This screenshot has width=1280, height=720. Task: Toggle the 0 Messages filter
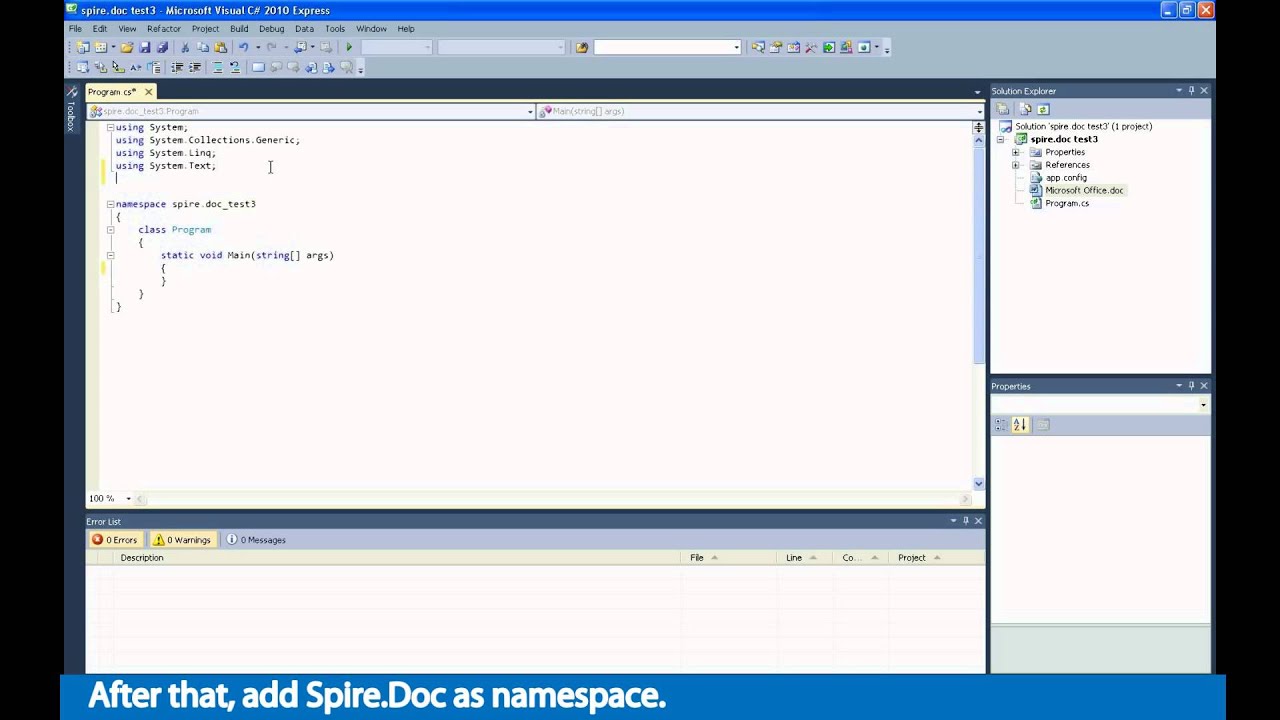coord(257,540)
